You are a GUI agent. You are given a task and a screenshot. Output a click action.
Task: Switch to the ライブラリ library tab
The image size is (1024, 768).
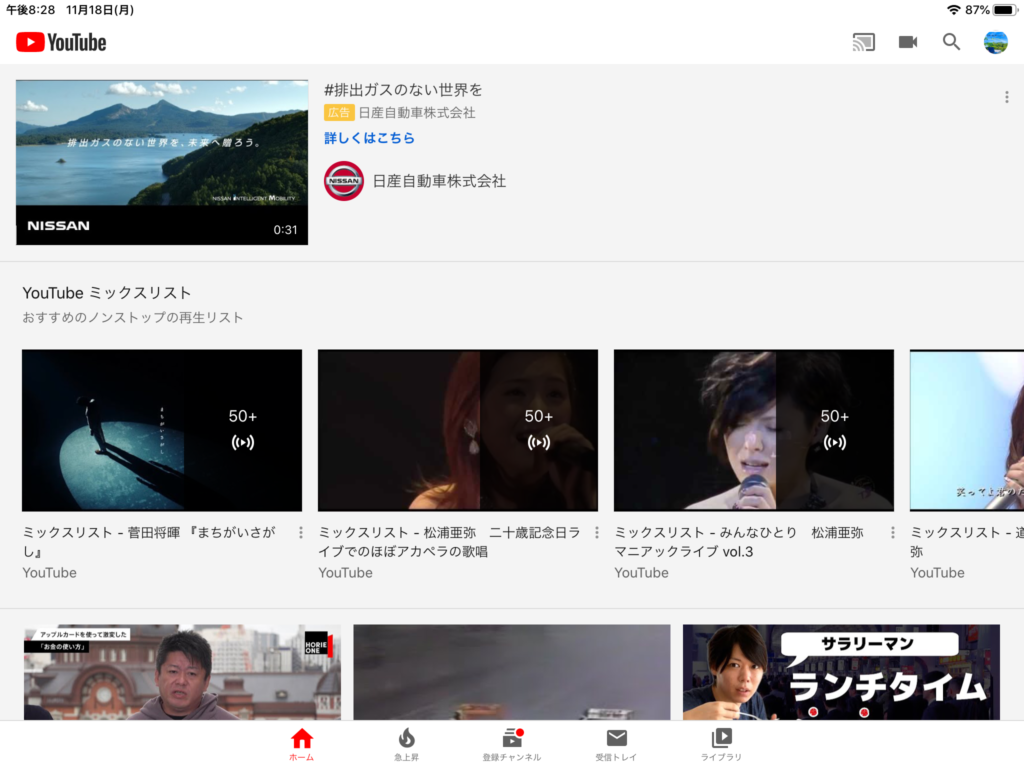(721, 744)
